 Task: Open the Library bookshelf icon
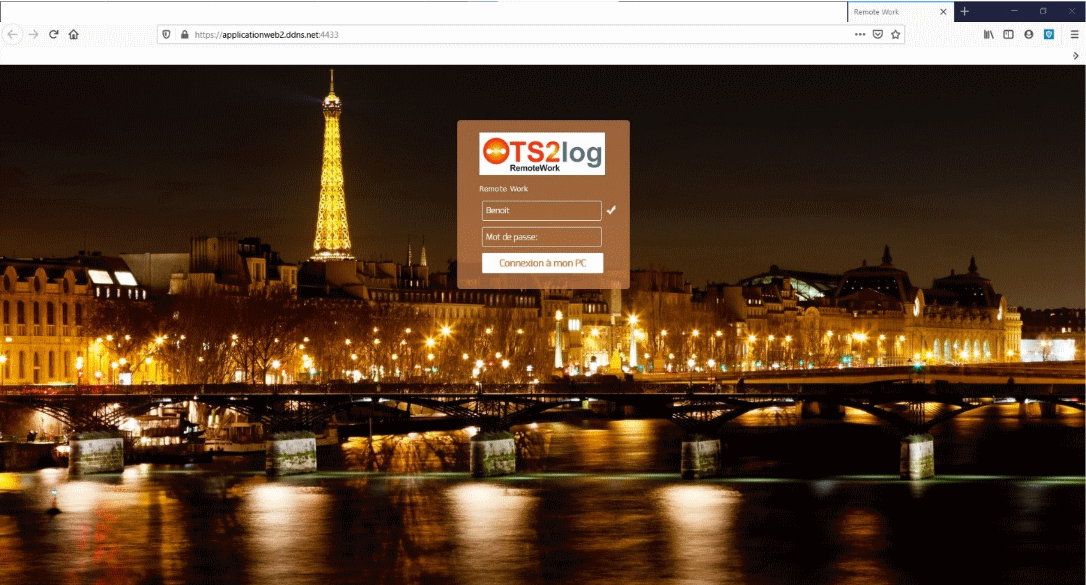click(x=988, y=34)
